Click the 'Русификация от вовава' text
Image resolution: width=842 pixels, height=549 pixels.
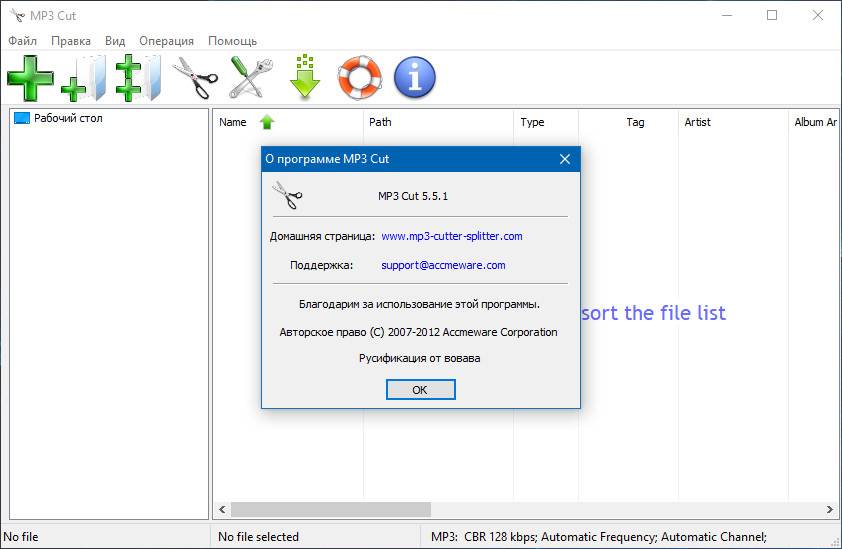(419, 358)
